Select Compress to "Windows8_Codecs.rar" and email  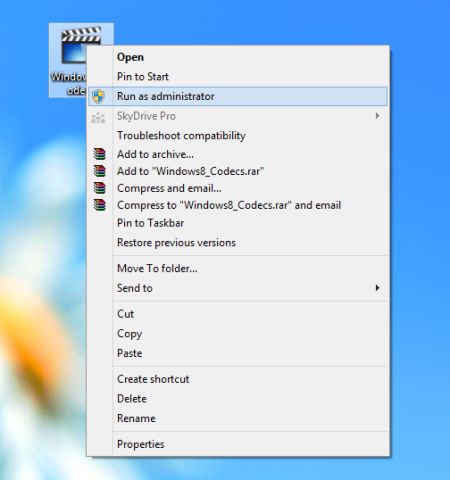pos(238,205)
